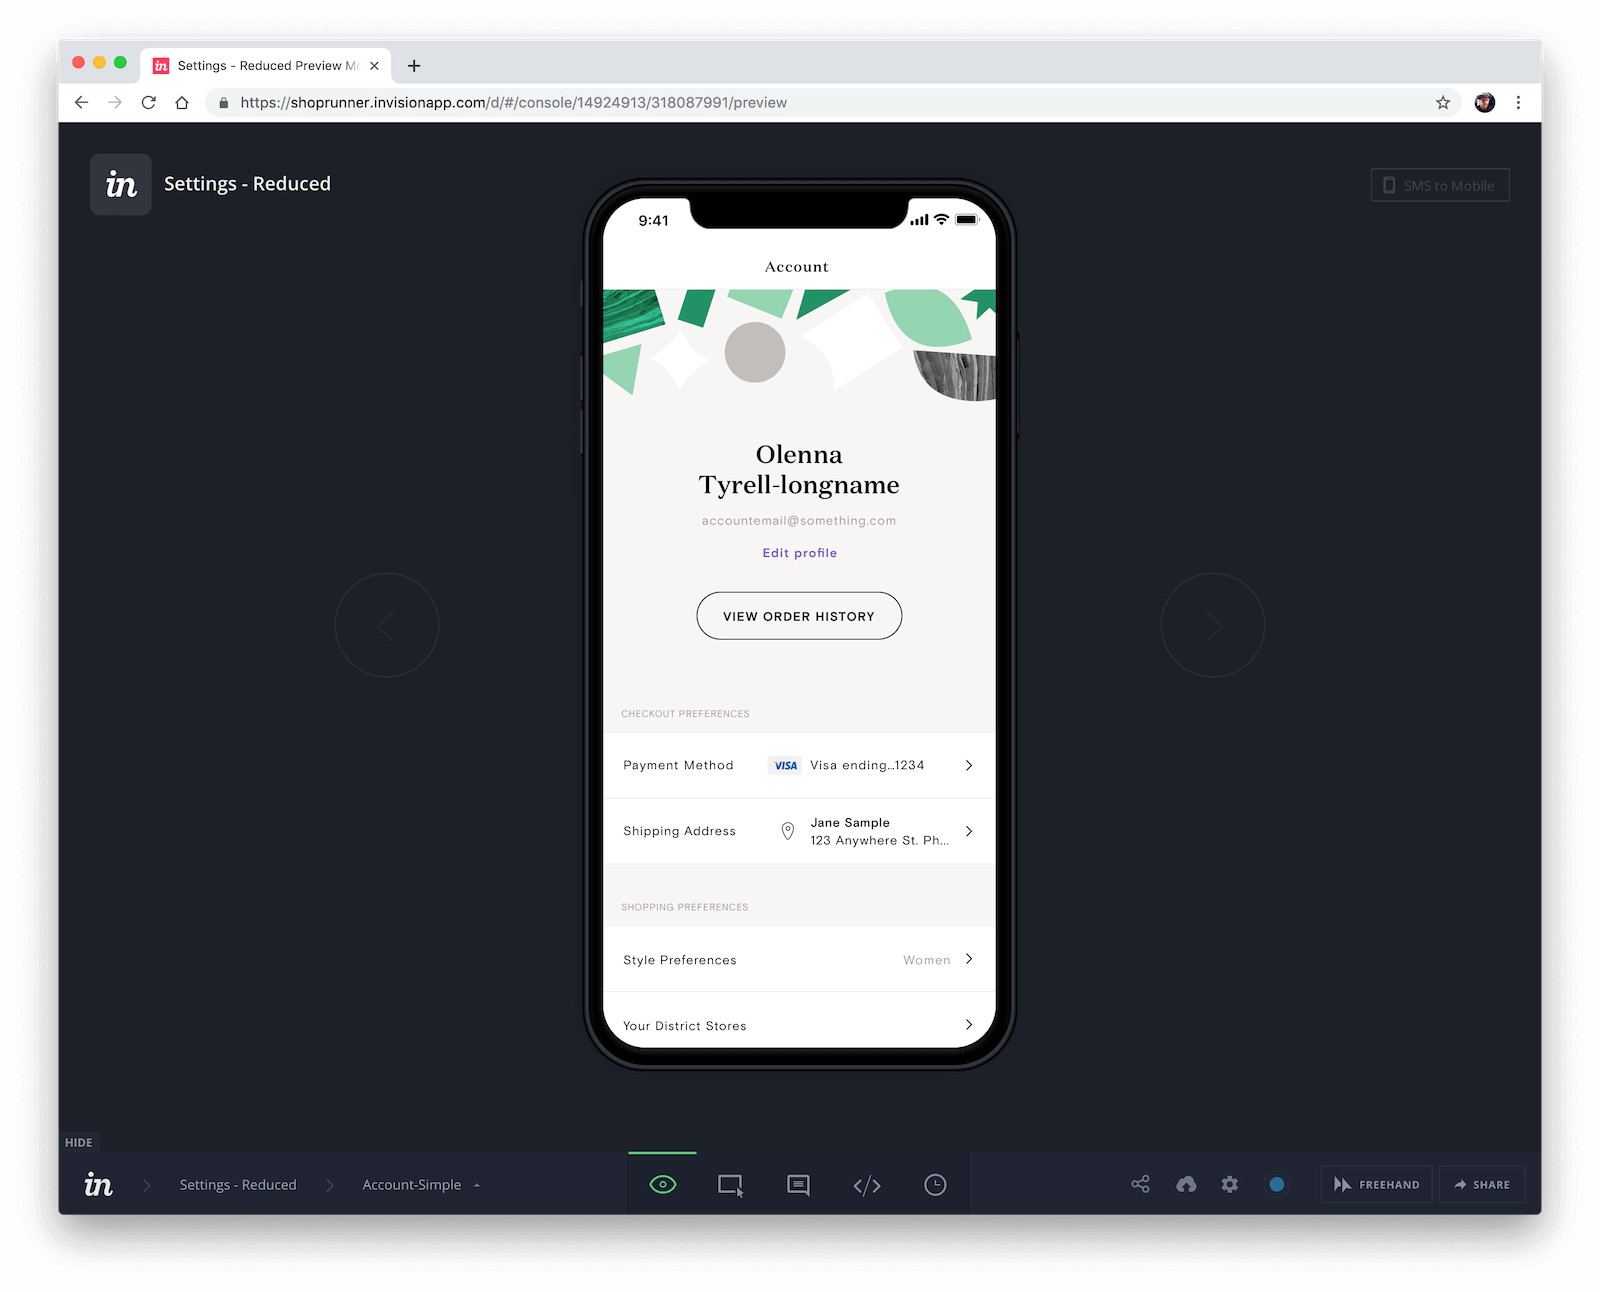Bookmark this page with star icon
Screen dimensions: 1600x1292
click(x=1442, y=102)
